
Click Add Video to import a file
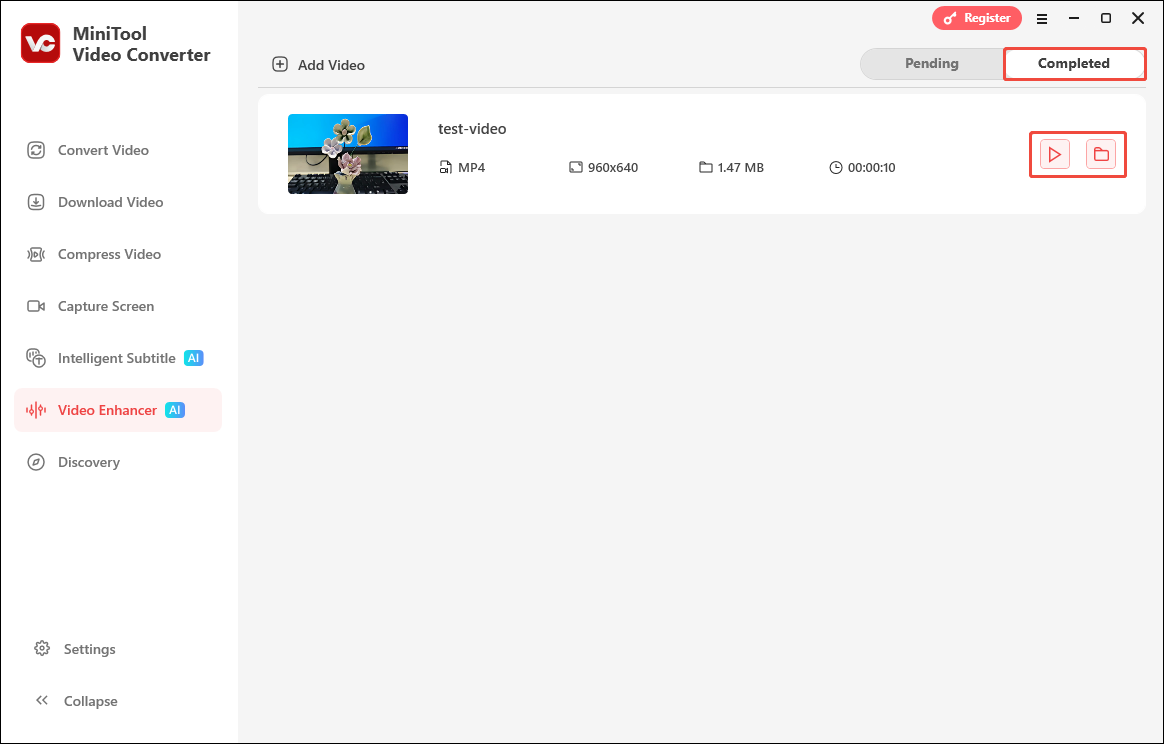[318, 64]
